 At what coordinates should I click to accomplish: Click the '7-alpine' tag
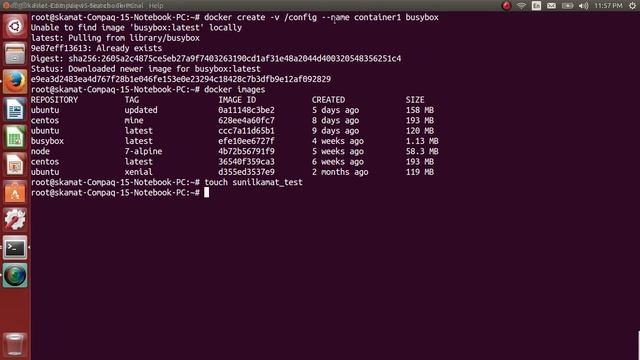143,151
